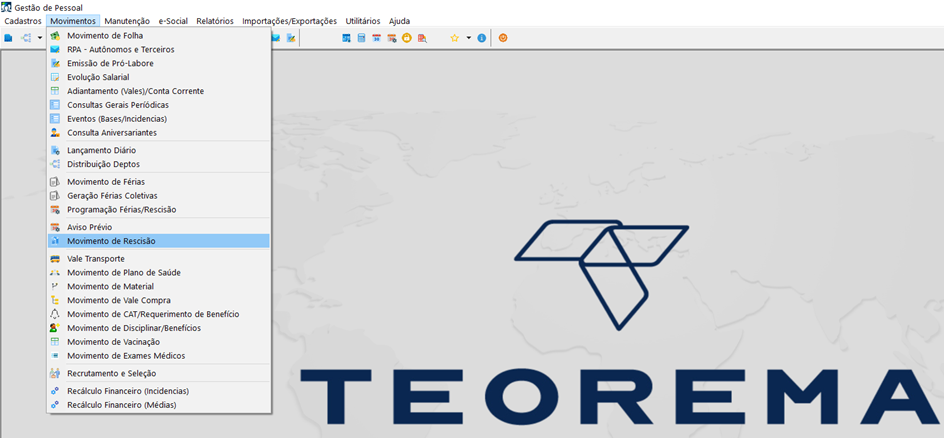This screenshot has width=944, height=438.
Task: Click the department tree toolbar icon
Action: (x=26, y=38)
